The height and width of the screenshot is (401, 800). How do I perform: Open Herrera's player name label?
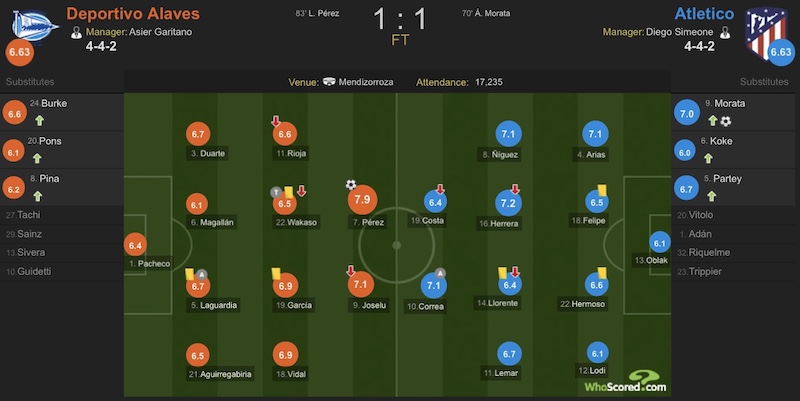point(499,223)
